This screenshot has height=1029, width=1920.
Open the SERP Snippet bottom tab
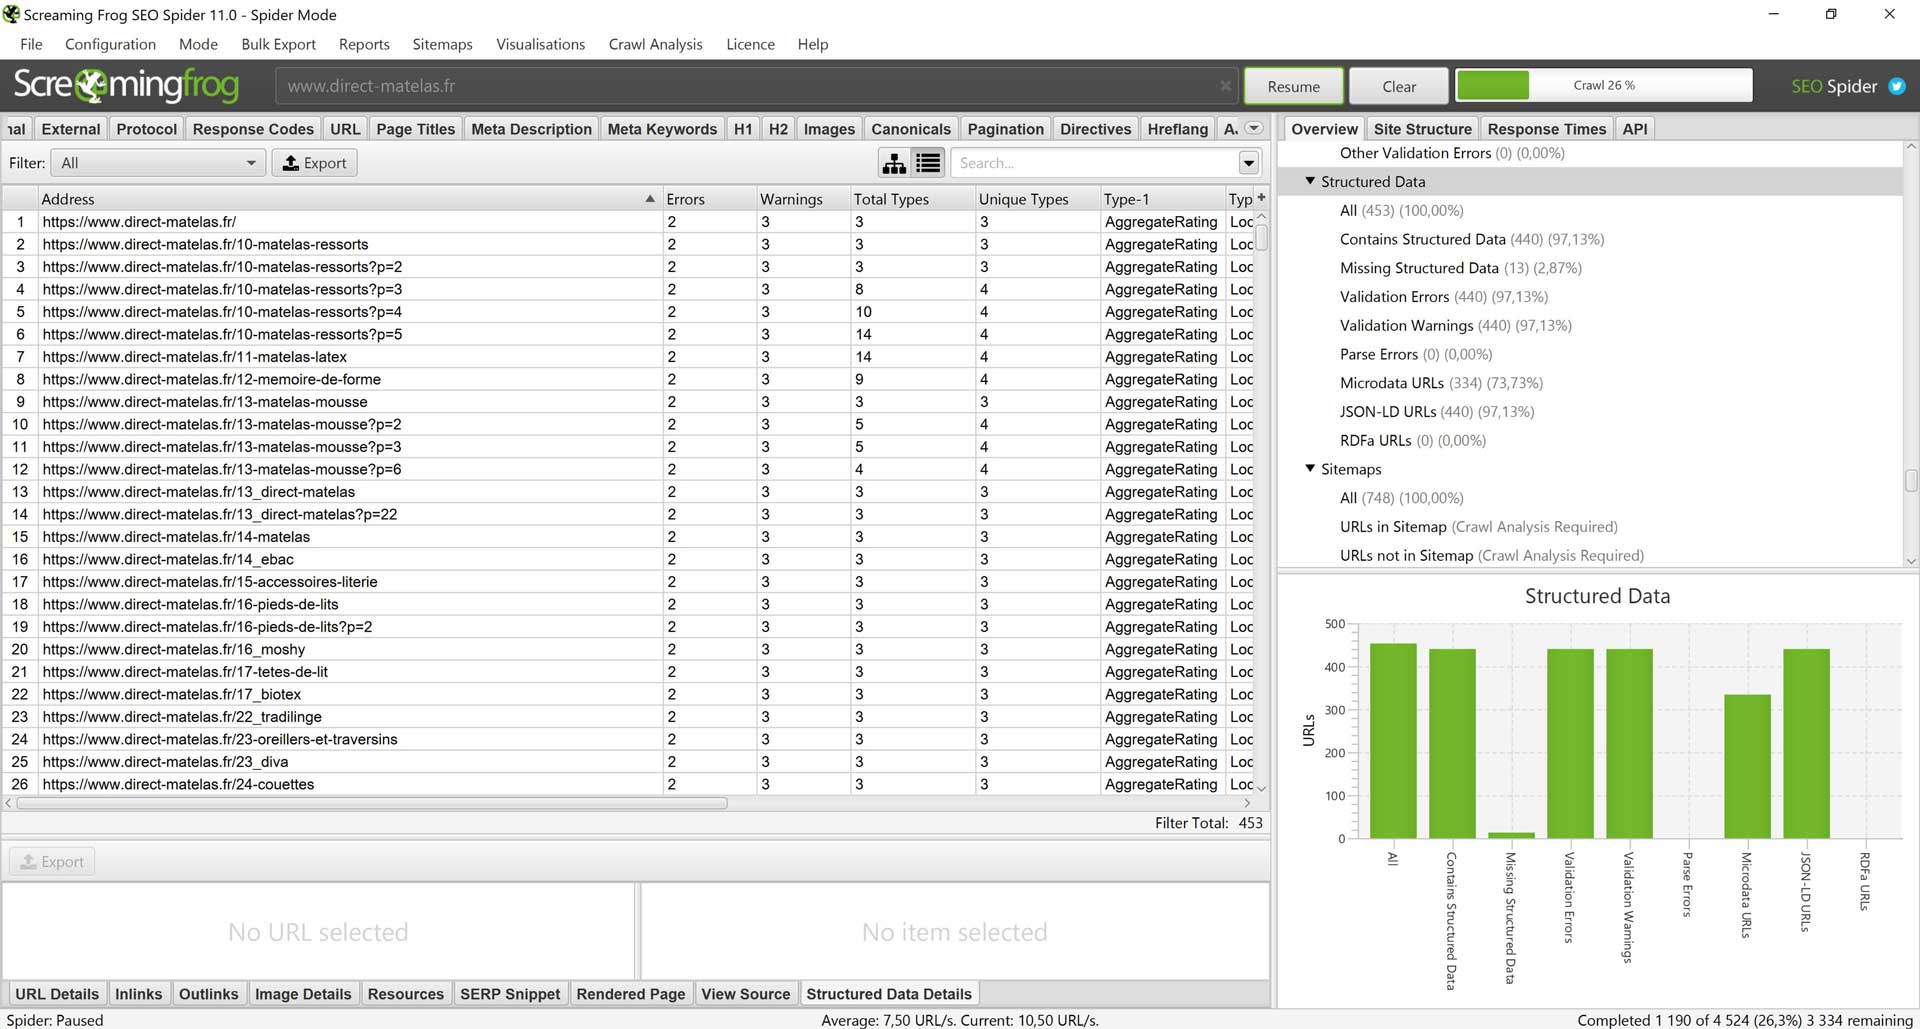pos(510,994)
